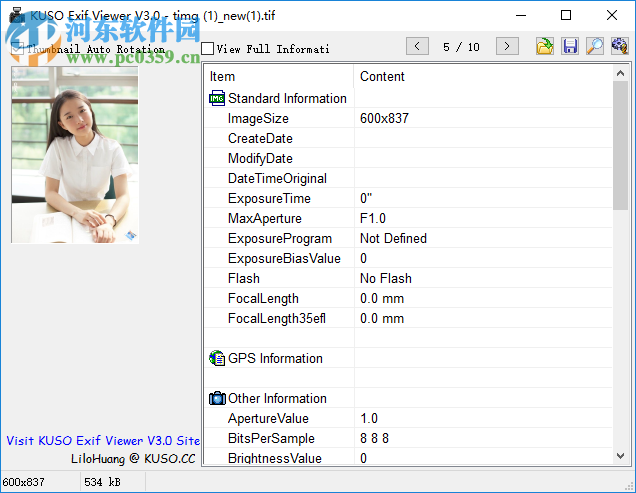Click the F1.0 aperture value
The height and width of the screenshot is (493, 636).
click(x=373, y=218)
